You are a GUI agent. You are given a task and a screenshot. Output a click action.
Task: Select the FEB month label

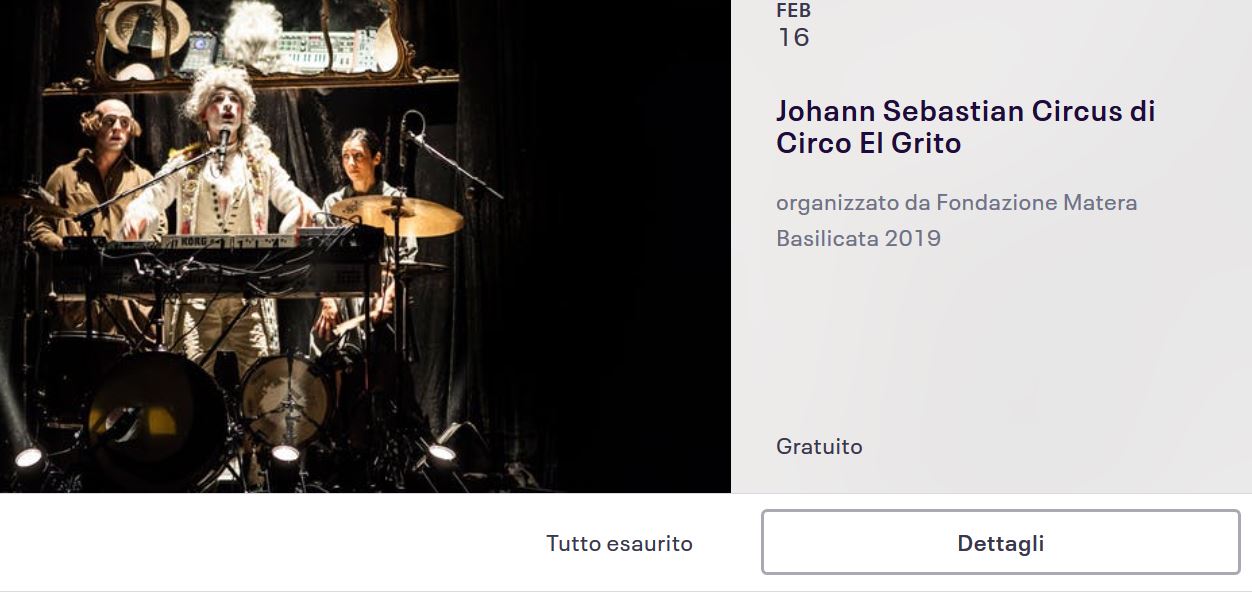tap(793, 11)
